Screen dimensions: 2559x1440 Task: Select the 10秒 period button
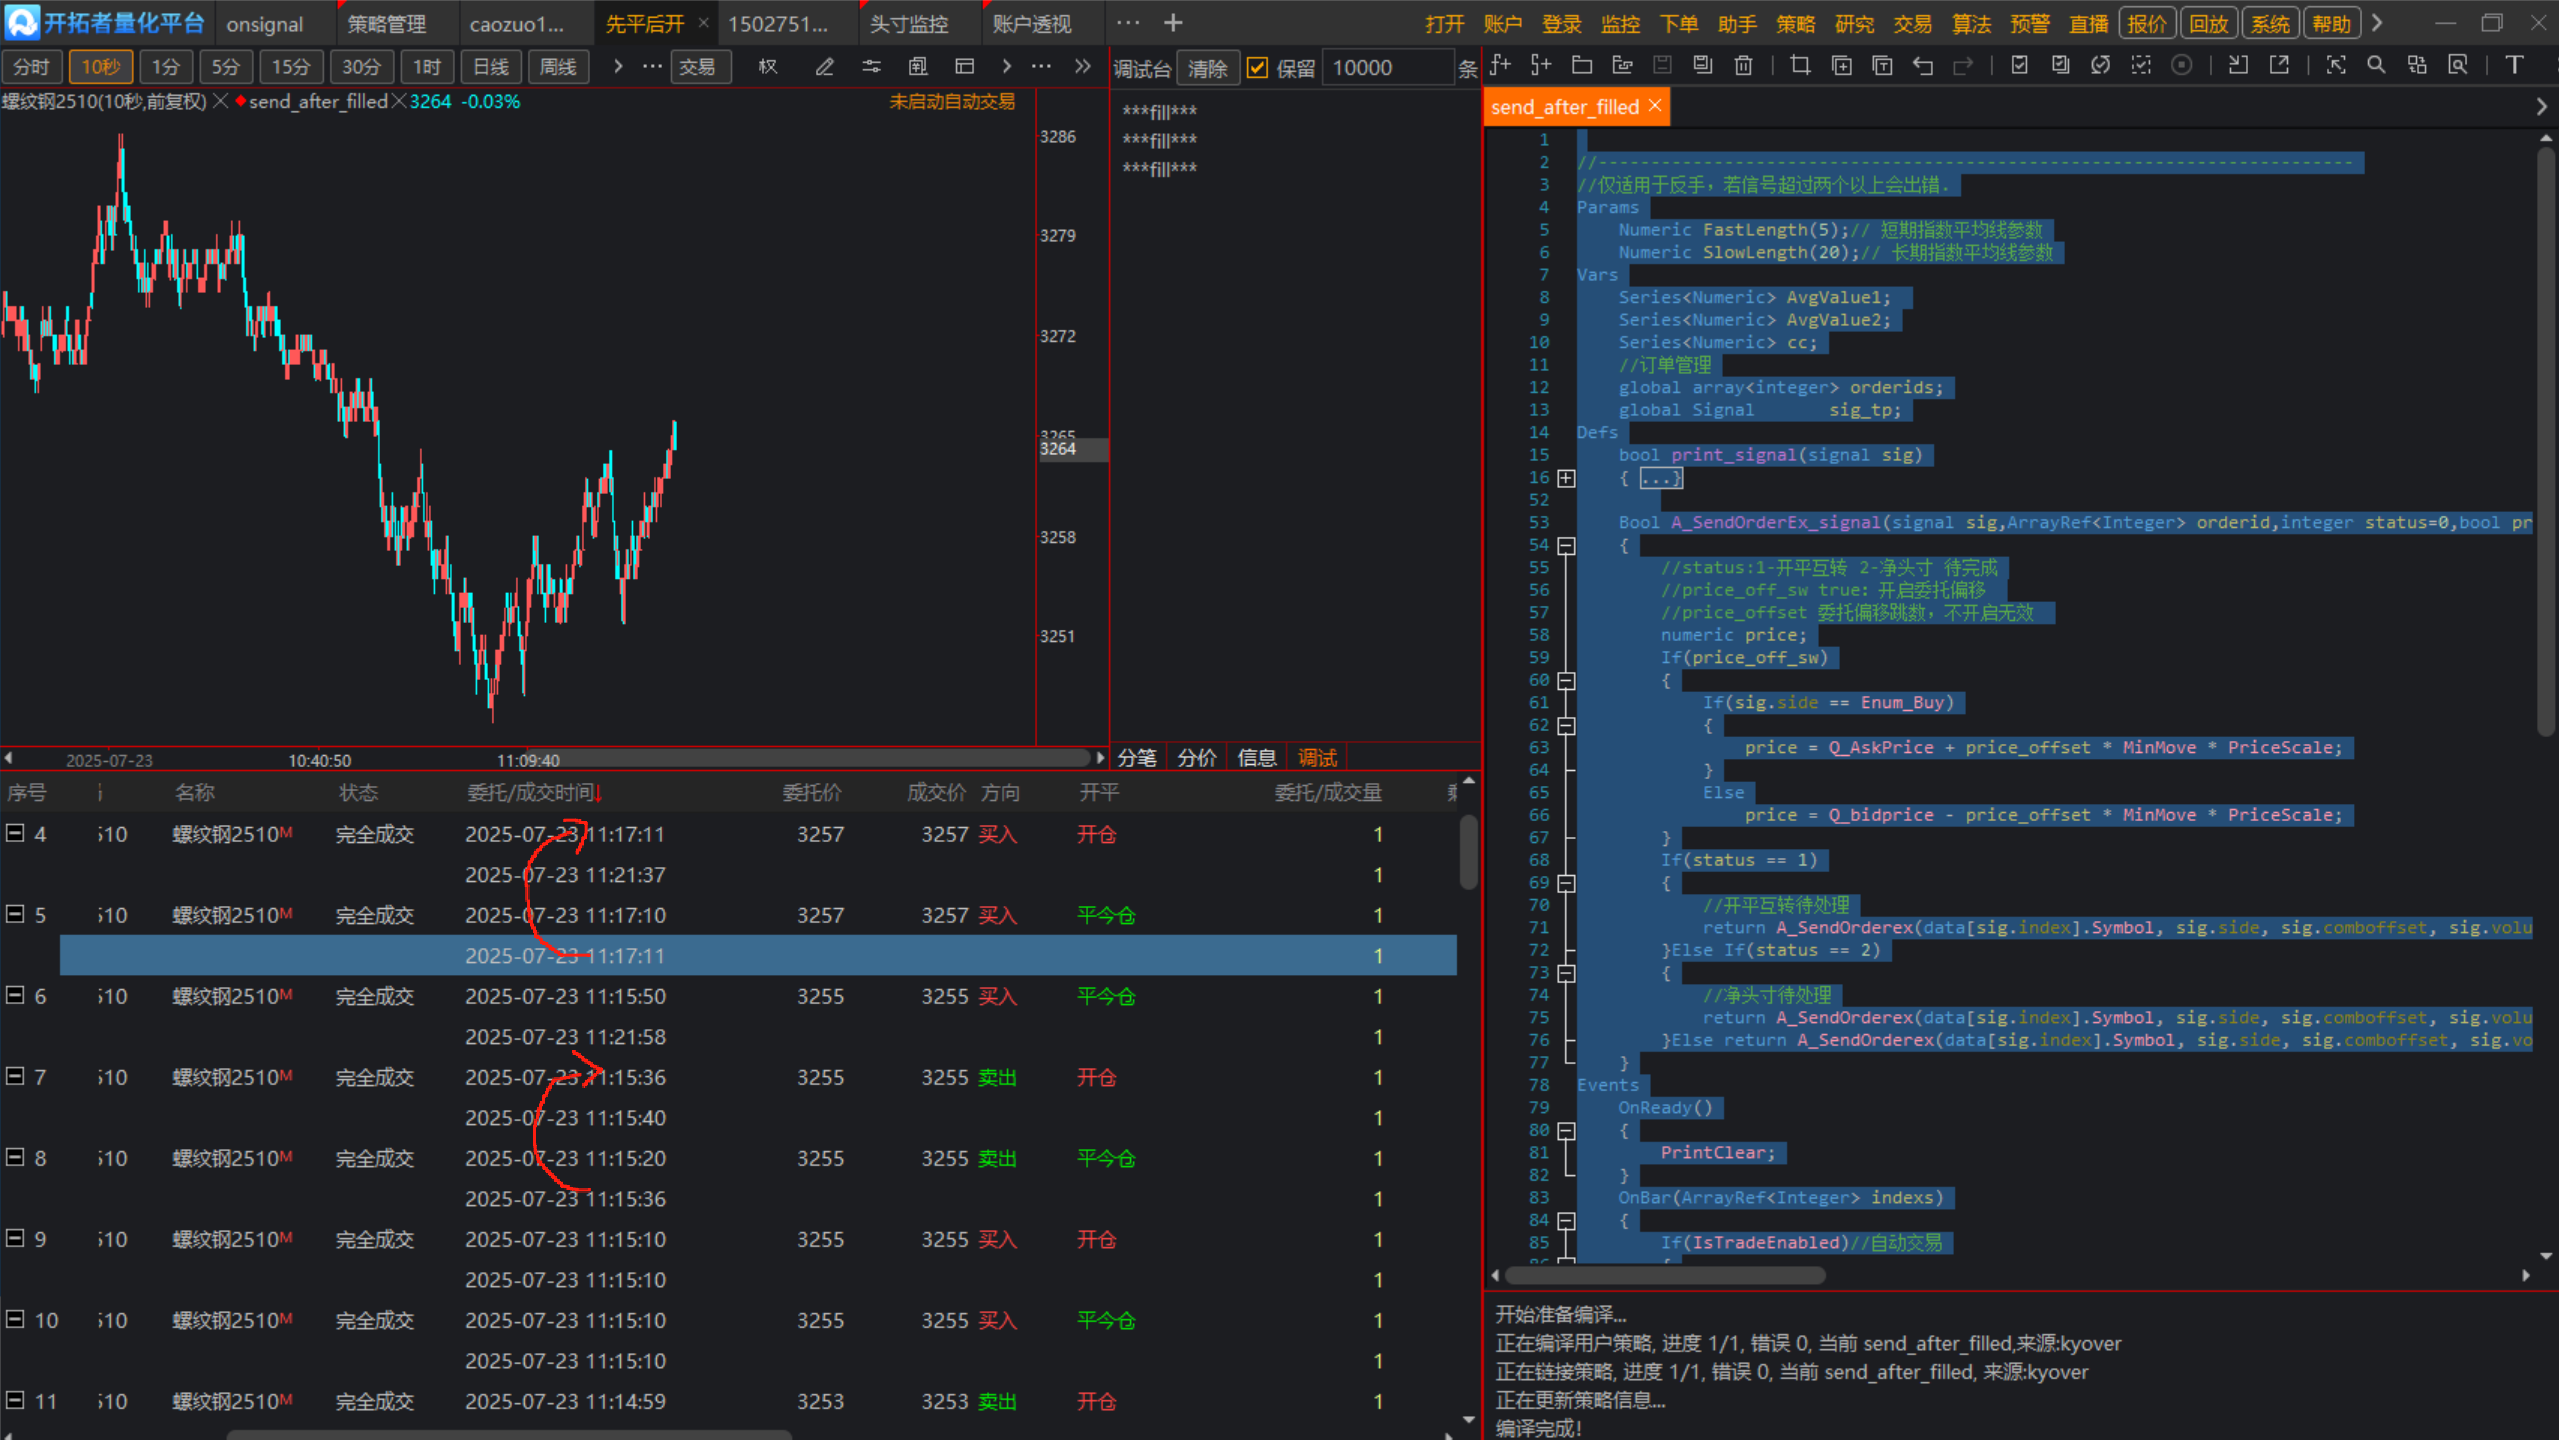point(101,67)
